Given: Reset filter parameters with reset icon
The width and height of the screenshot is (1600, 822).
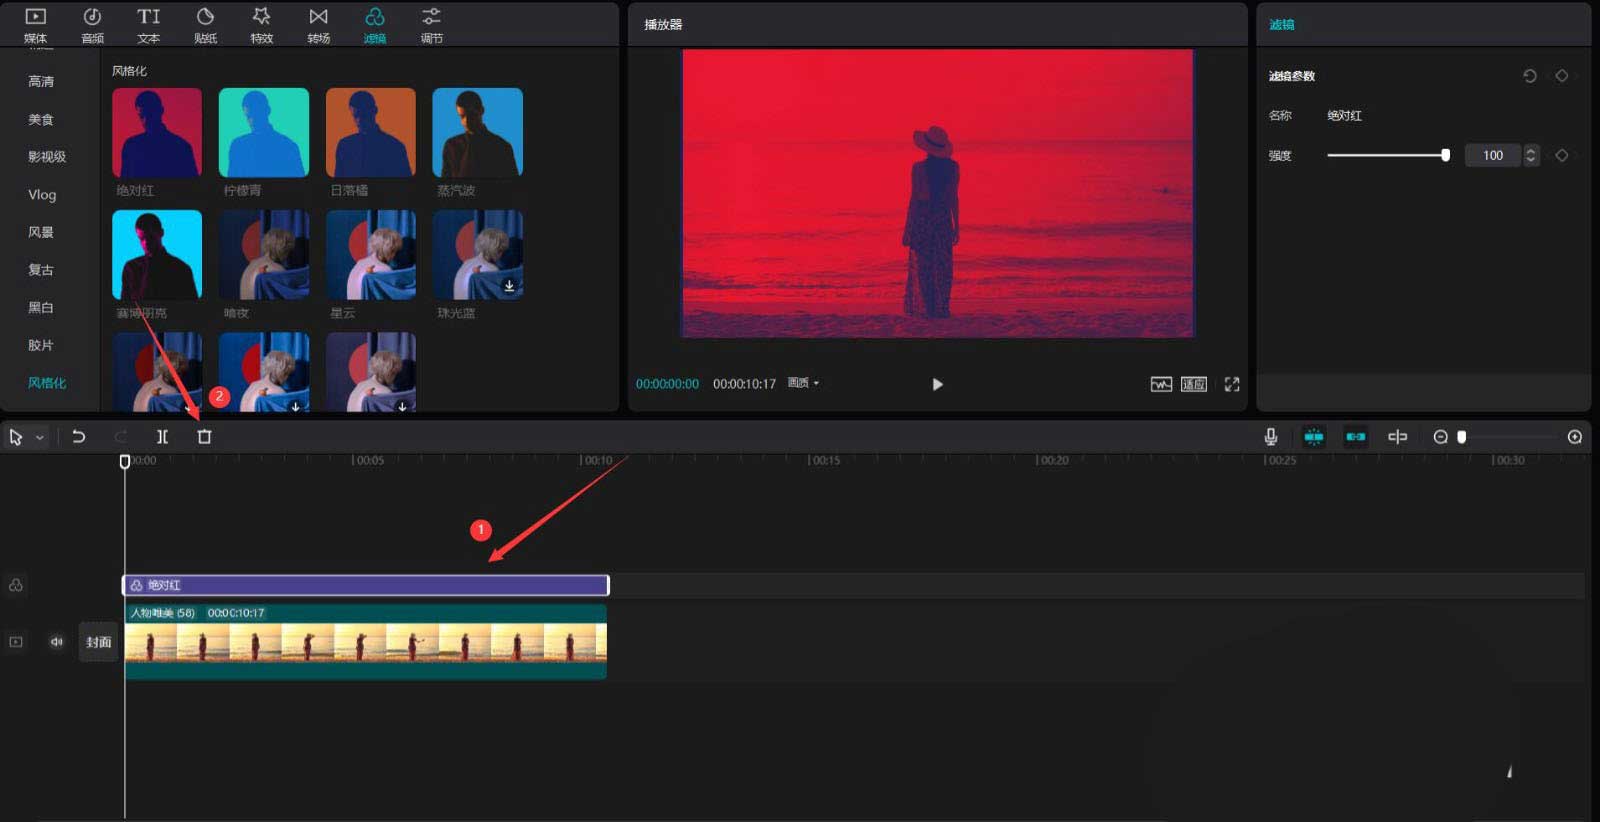Looking at the screenshot, I should click(x=1529, y=76).
